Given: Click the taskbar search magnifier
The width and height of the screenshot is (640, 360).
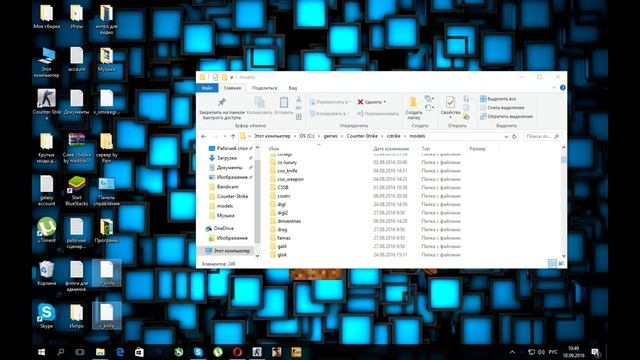Looking at the screenshot, I should (x=61, y=352).
